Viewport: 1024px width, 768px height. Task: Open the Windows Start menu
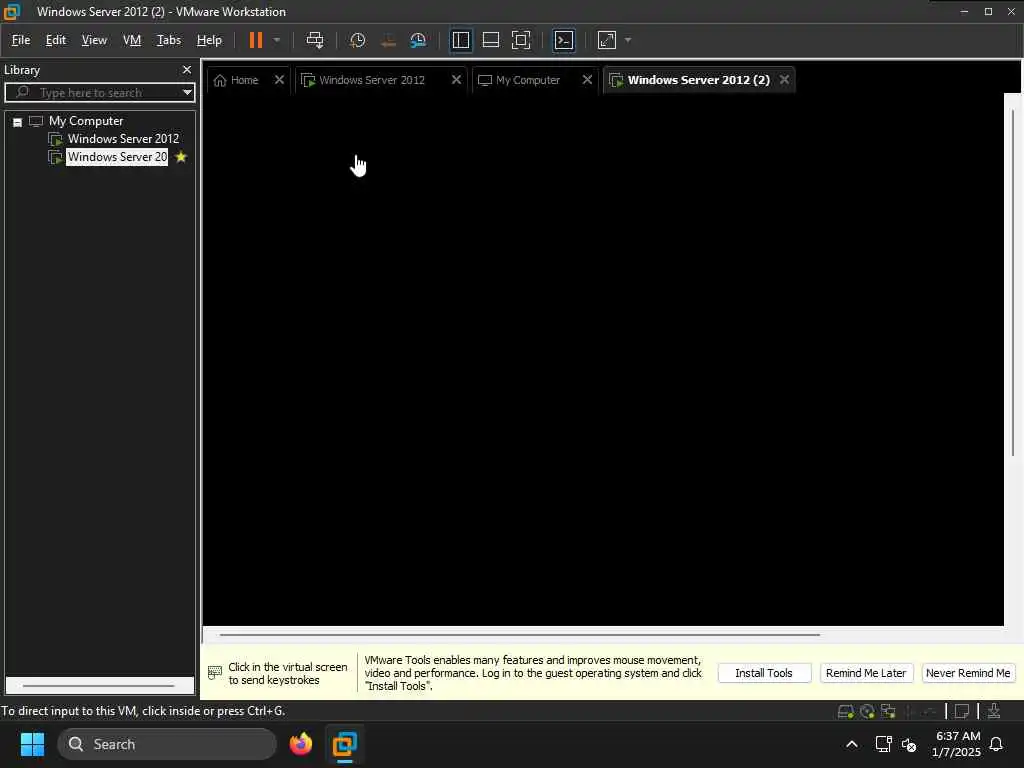pyautogui.click(x=33, y=744)
